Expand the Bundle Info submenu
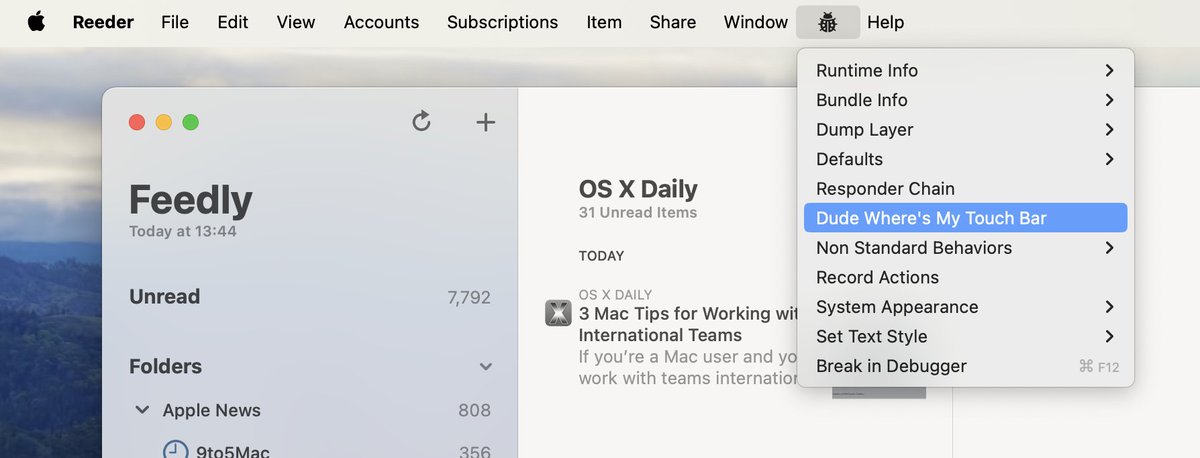Screen dimensions: 1200x458 pos(965,100)
